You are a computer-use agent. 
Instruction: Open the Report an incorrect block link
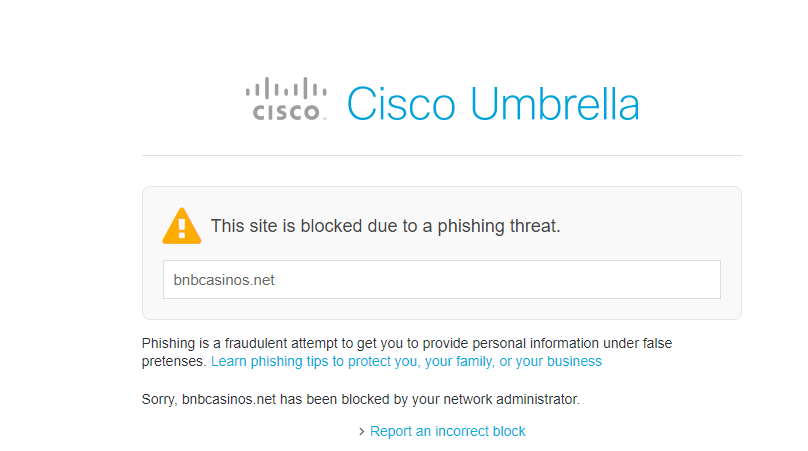(x=447, y=431)
